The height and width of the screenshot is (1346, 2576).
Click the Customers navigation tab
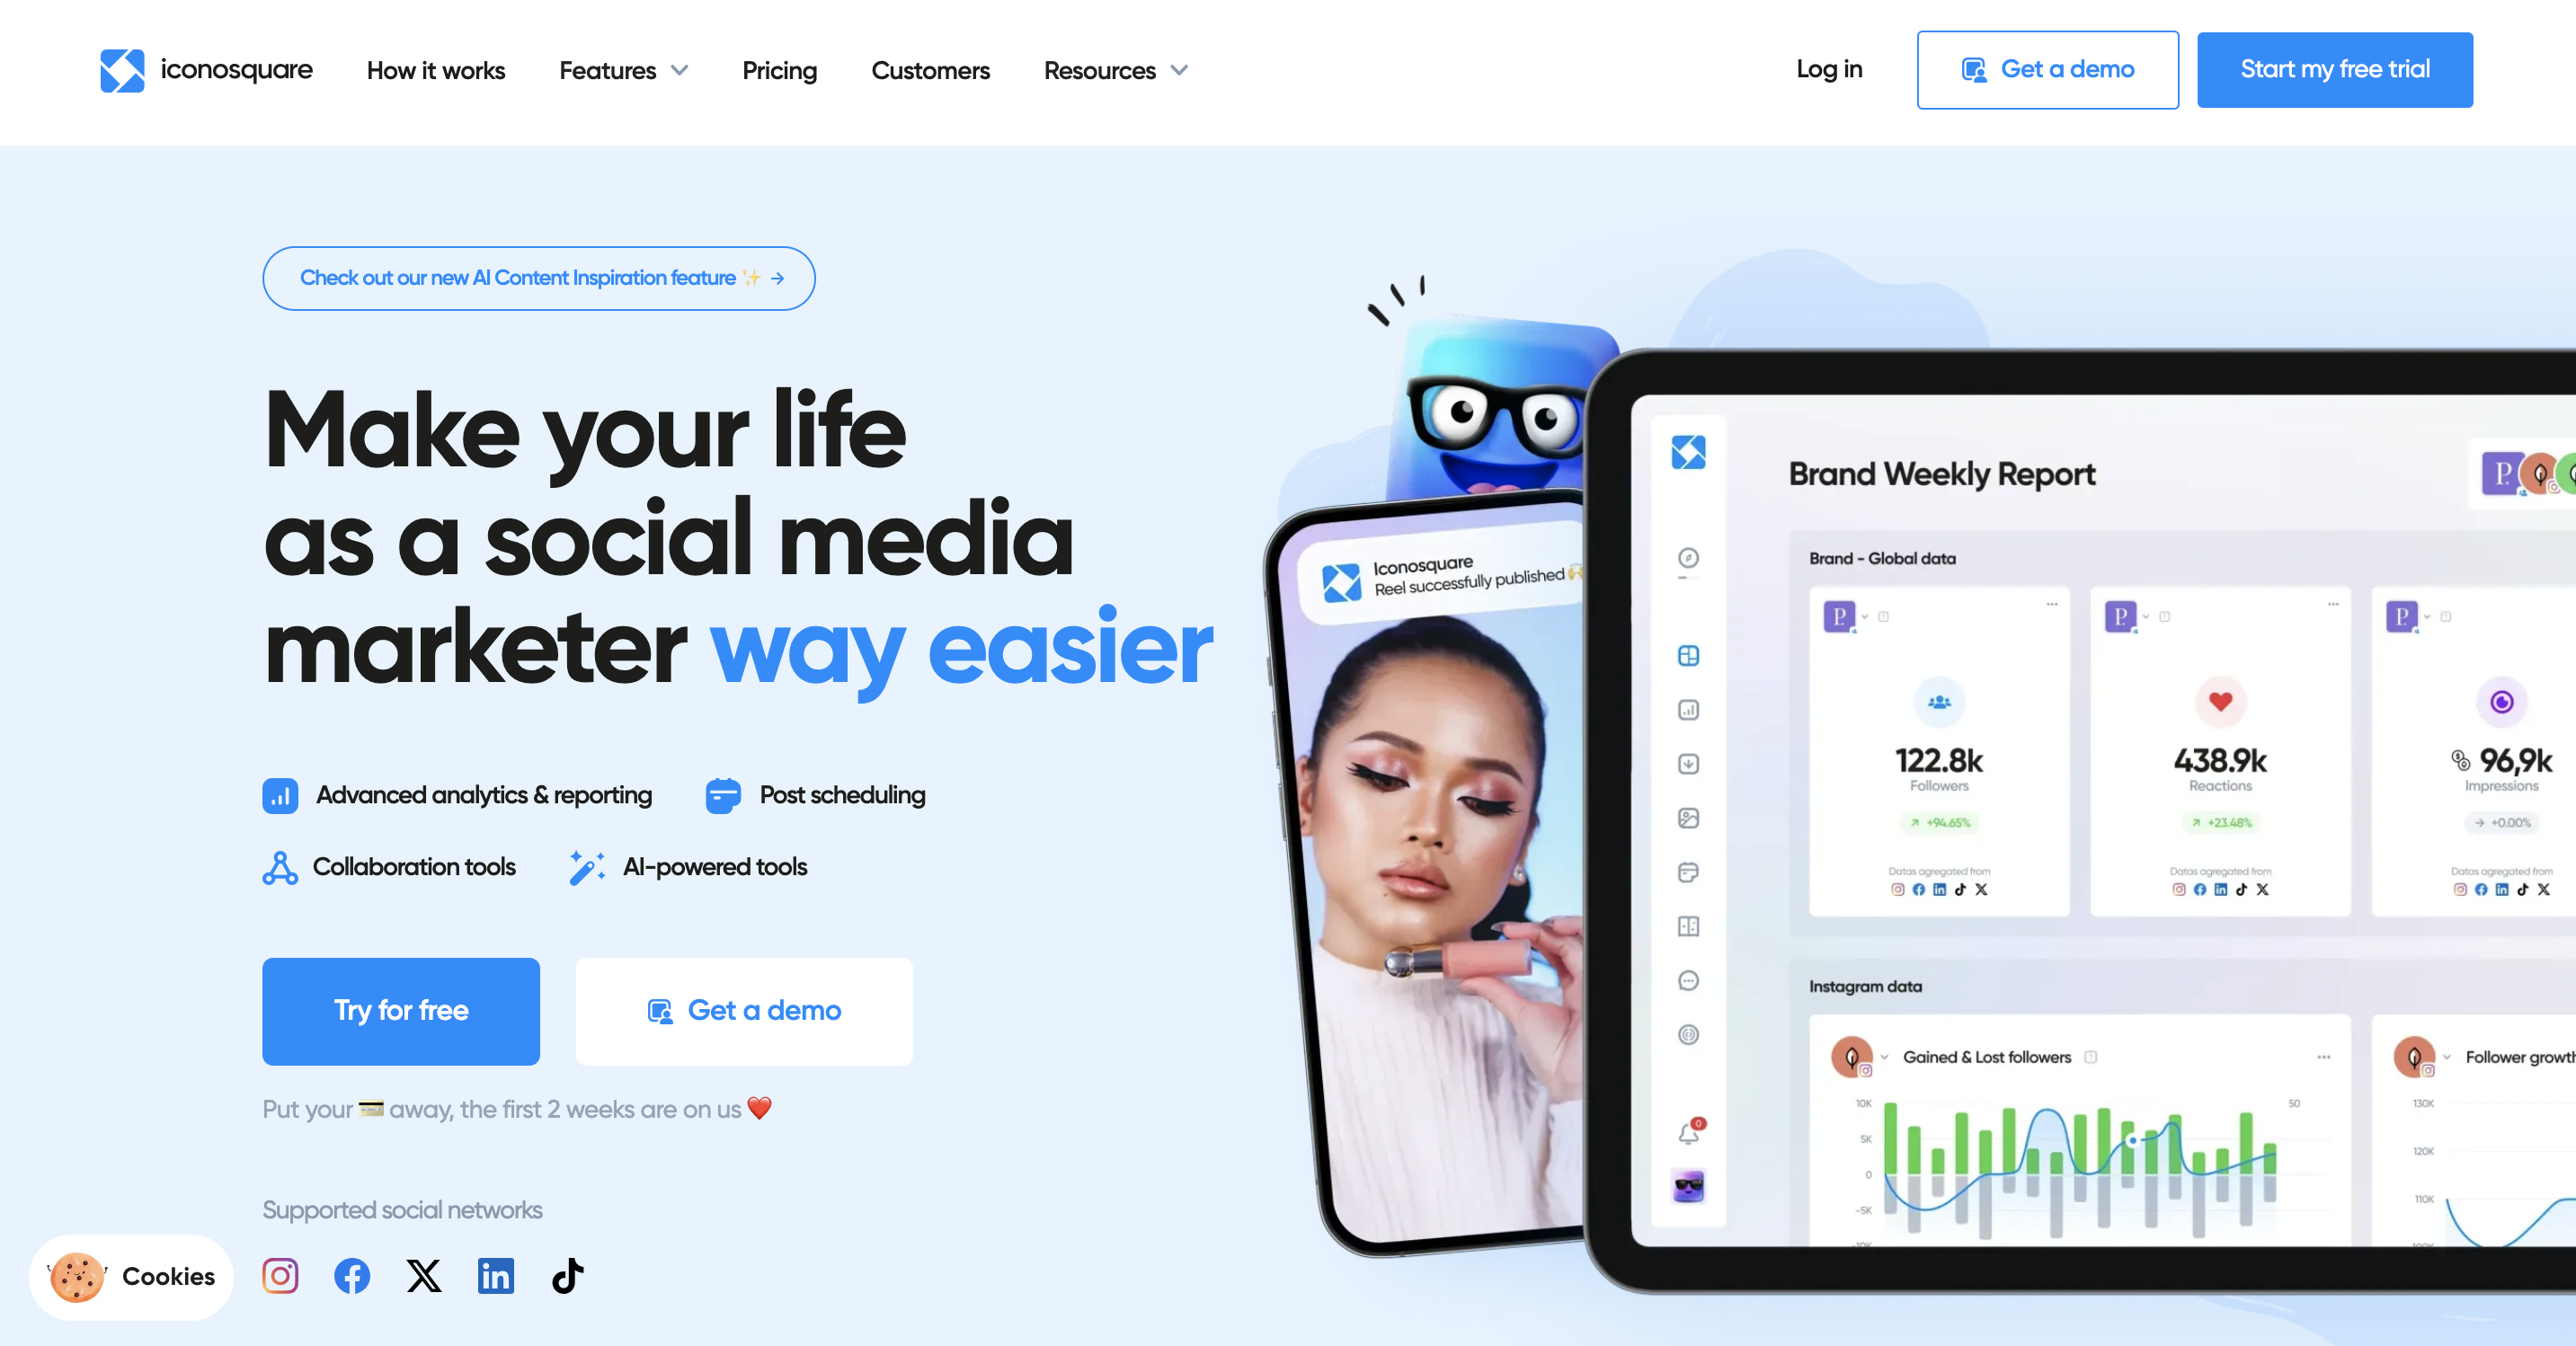[x=930, y=70]
